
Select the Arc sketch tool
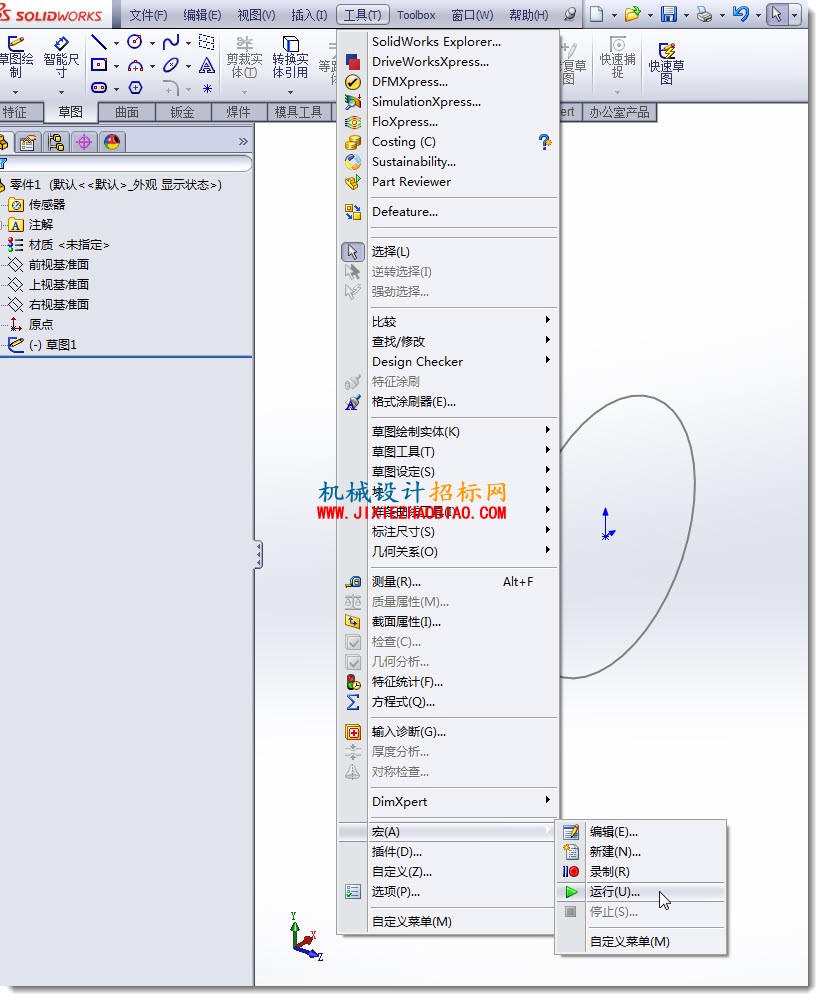coord(135,65)
